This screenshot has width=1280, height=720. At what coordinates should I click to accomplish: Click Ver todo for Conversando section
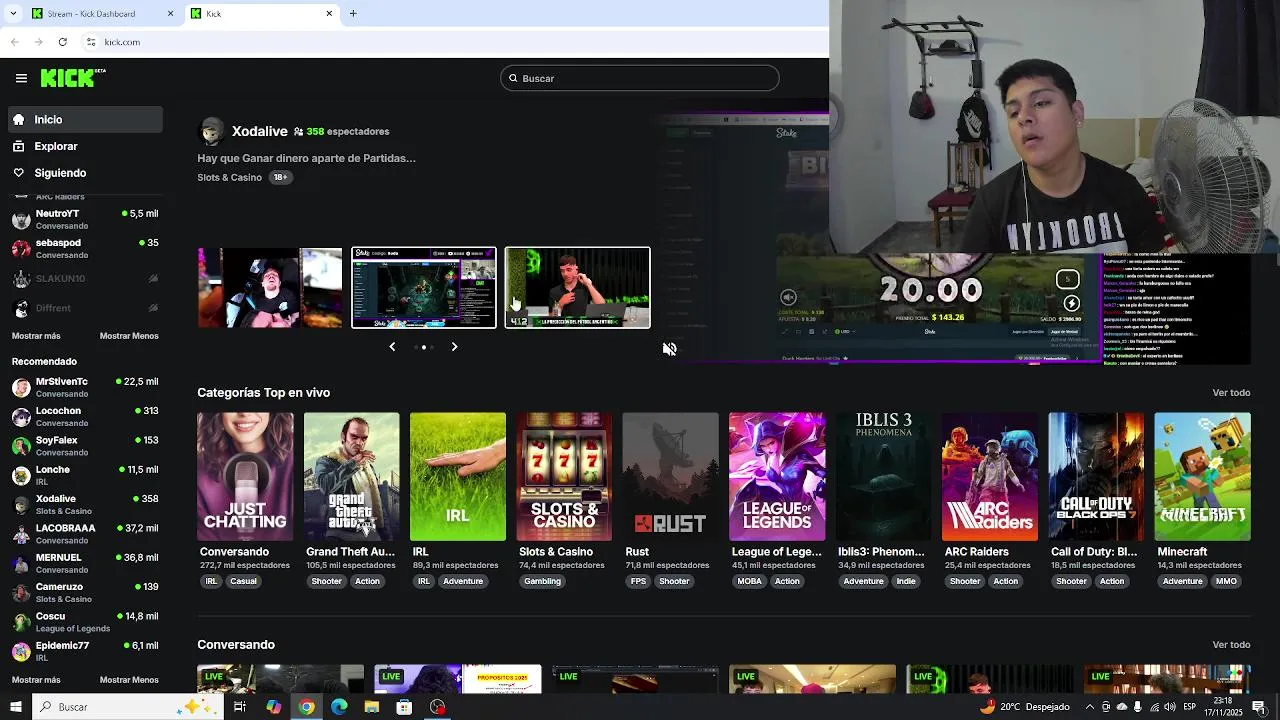click(x=1231, y=645)
